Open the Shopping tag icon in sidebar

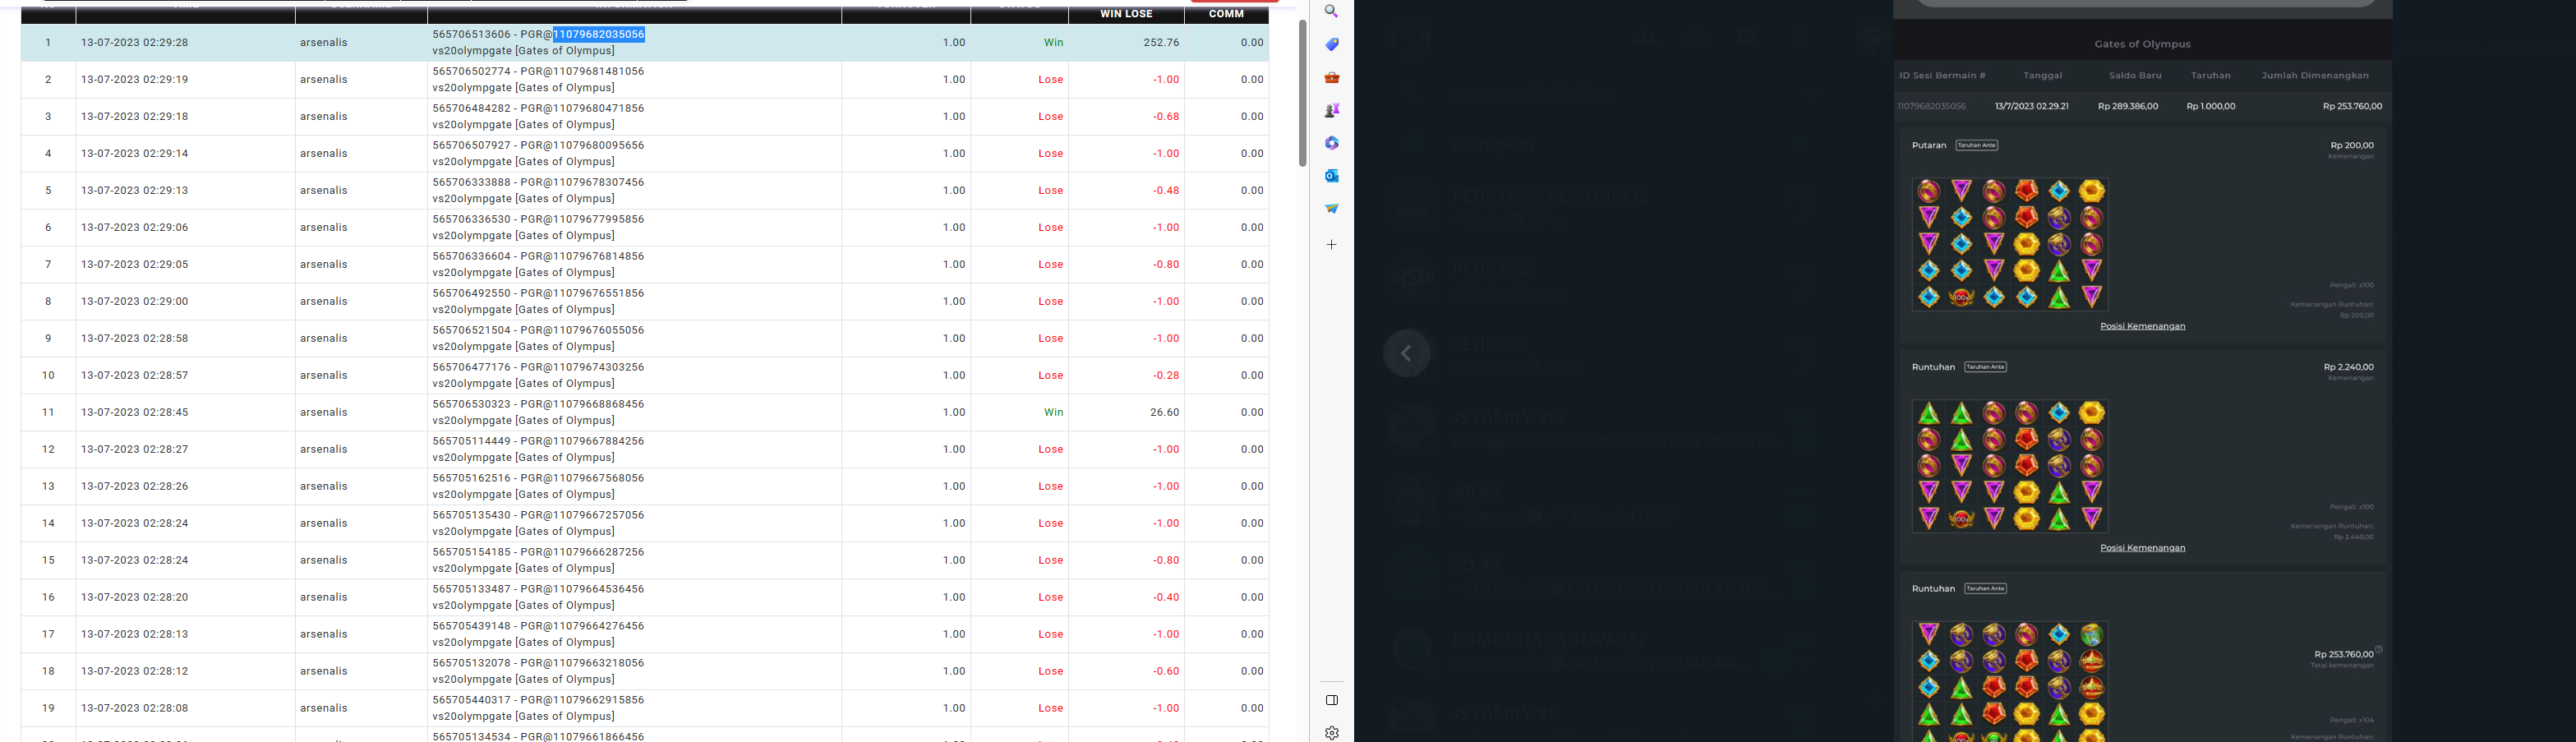pyautogui.click(x=1331, y=44)
